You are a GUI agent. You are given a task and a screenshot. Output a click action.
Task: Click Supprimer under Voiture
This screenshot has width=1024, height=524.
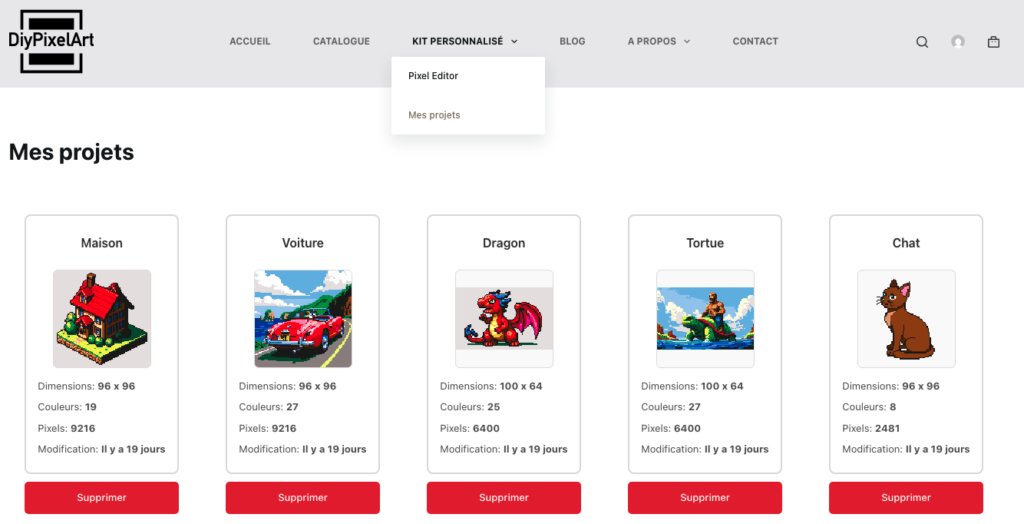coord(303,498)
